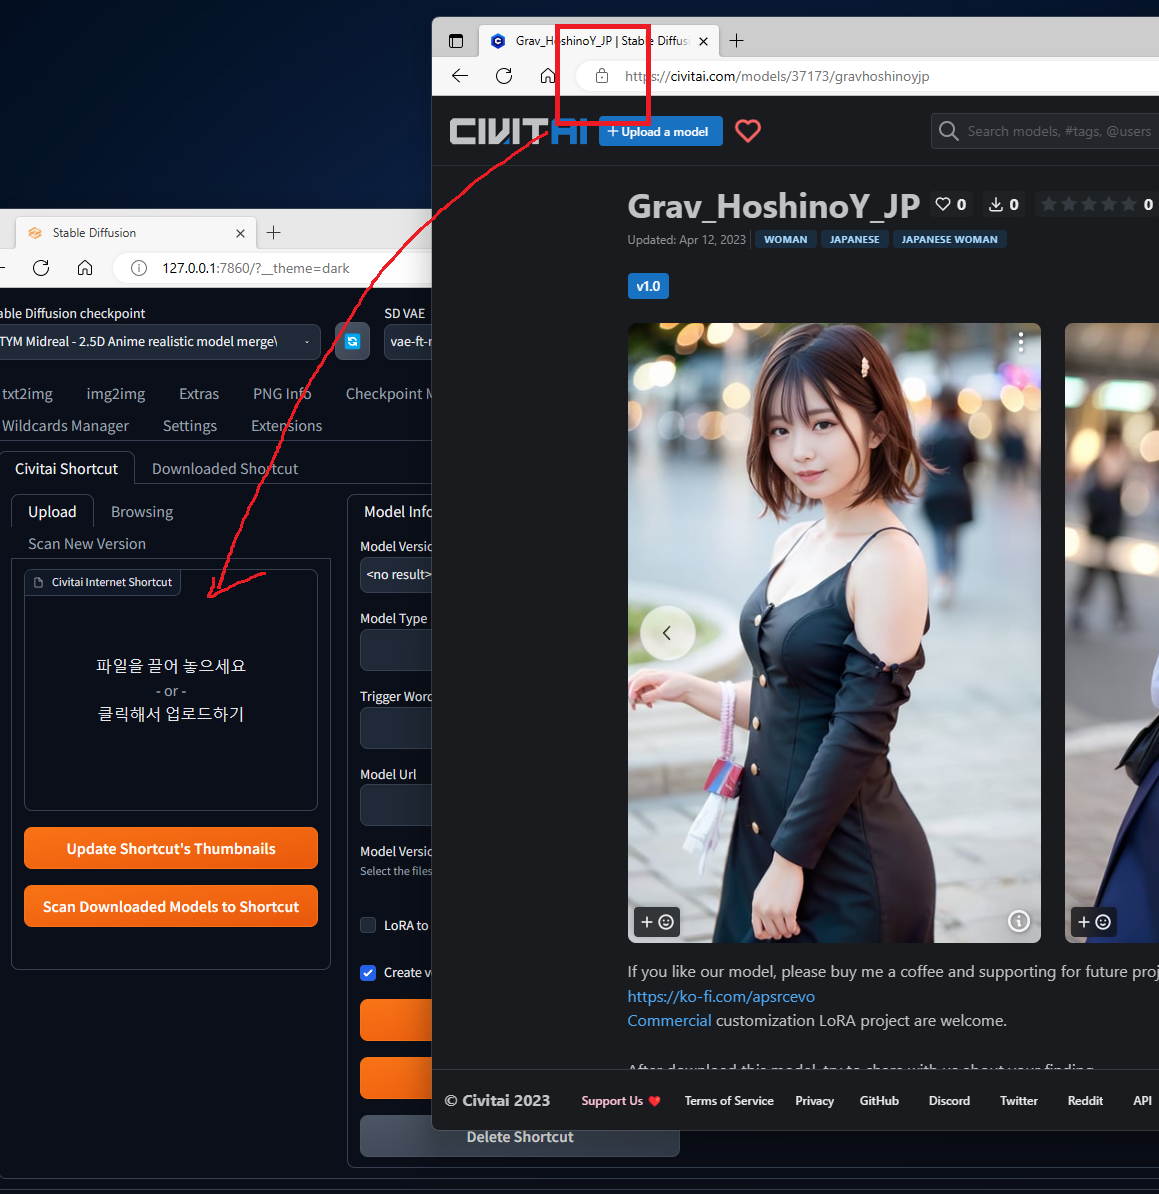Viewport: 1159px width, 1194px height.
Task: Click the first model preview image
Action: tap(834, 633)
